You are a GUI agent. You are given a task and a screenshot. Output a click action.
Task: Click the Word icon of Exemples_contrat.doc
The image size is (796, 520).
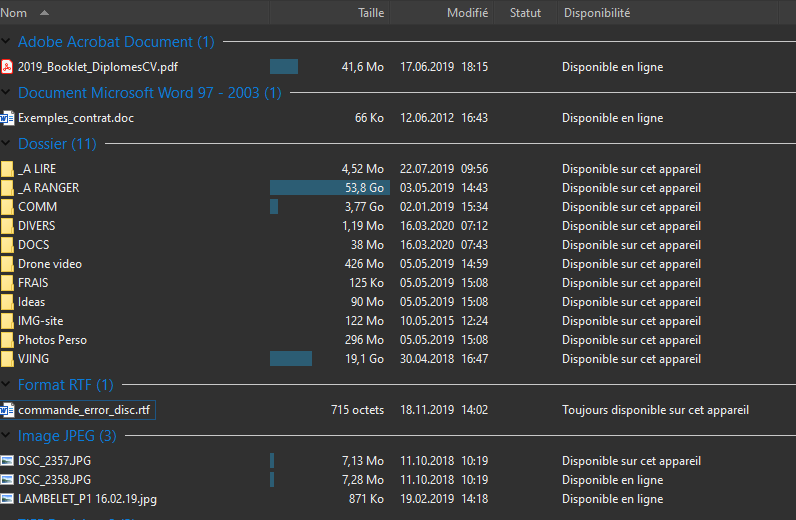tap(7, 118)
